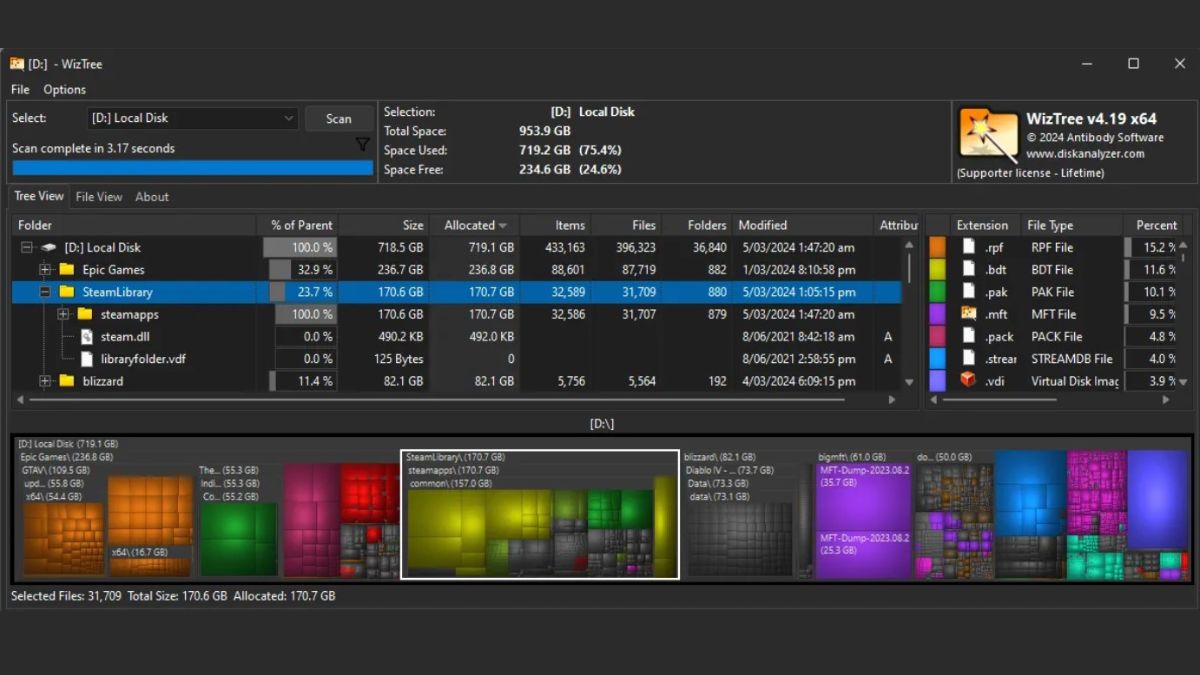Click the WizTree app icon in title bar
Screen dimensions: 1200x675
pyautogui.click(x=17, y=64)
